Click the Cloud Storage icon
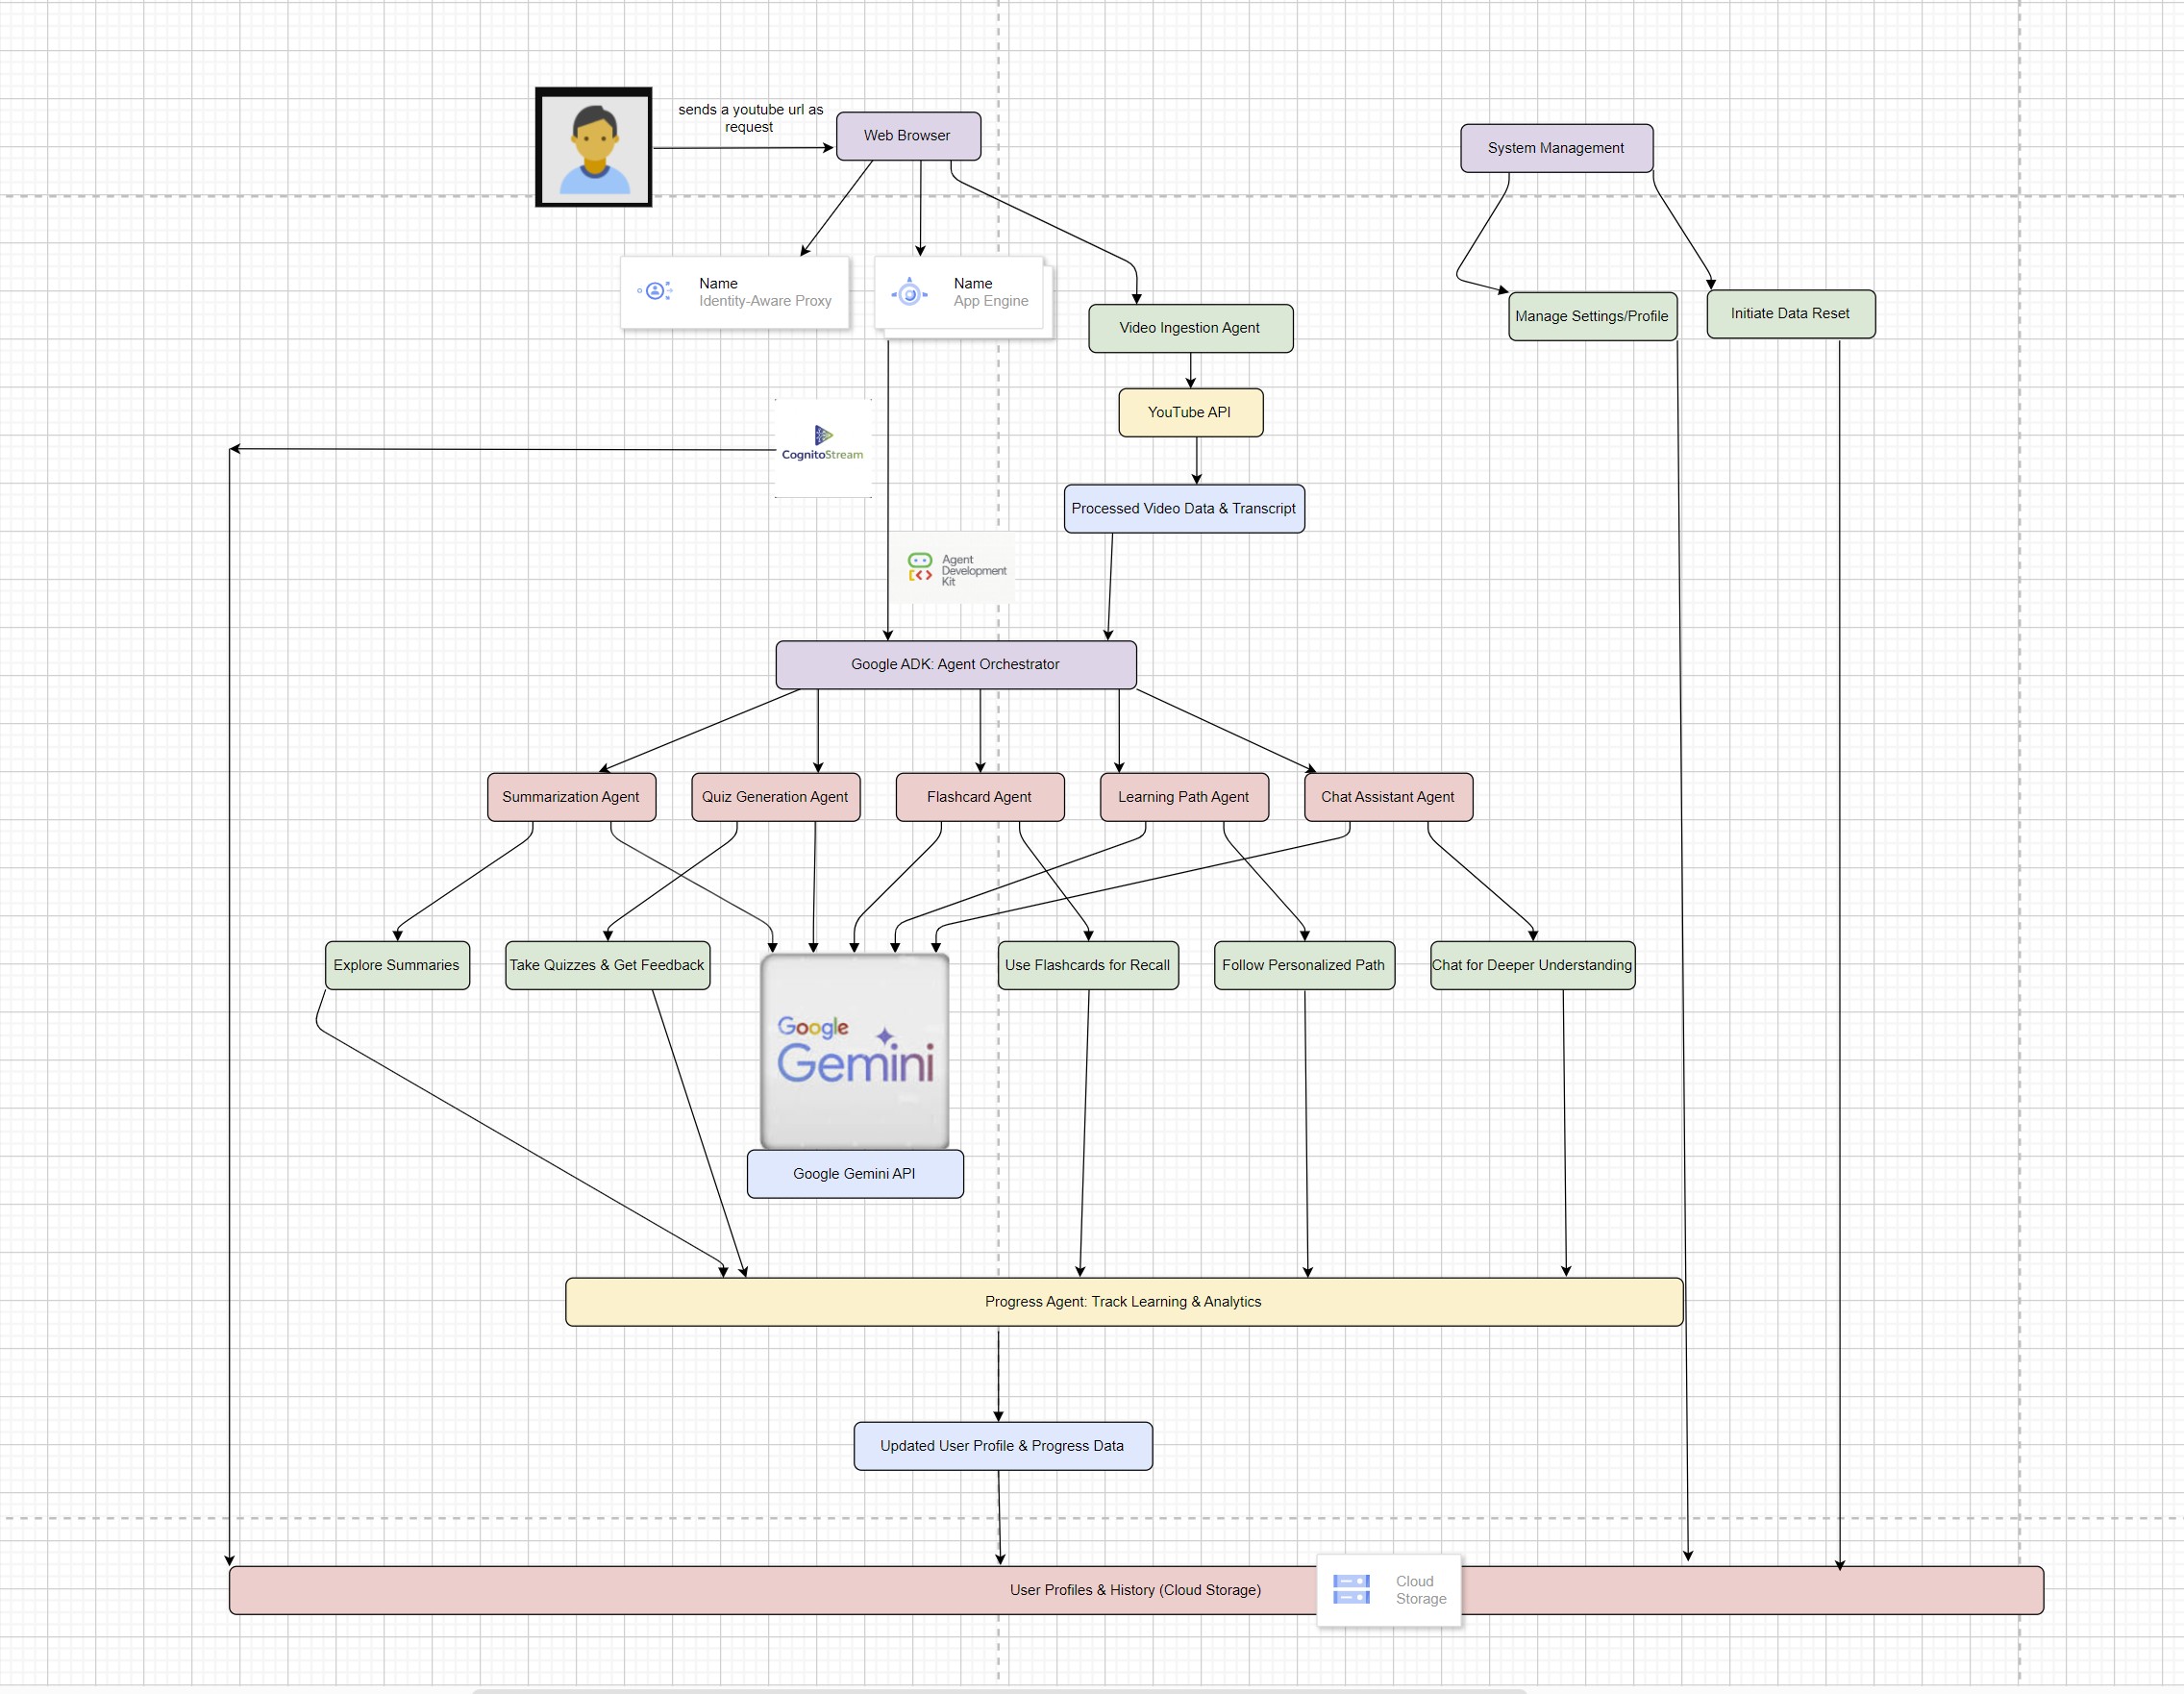Viewport: 2184px width, 1694px height. 1351,1589
